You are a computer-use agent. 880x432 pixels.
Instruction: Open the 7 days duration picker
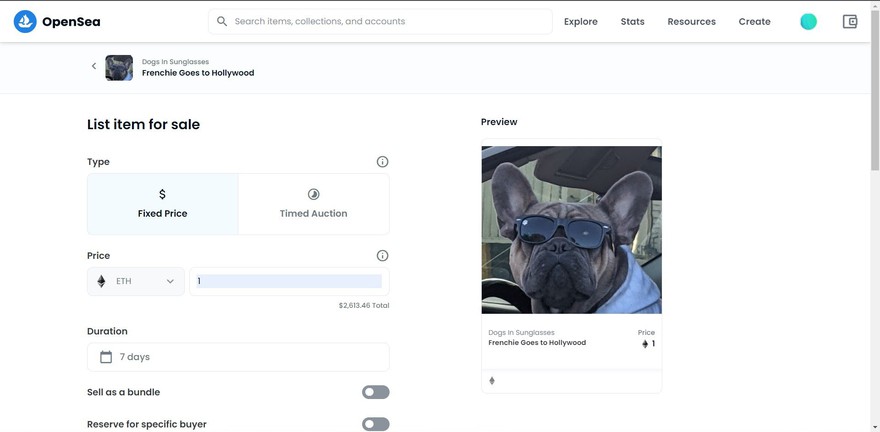(x=238, y=357)
